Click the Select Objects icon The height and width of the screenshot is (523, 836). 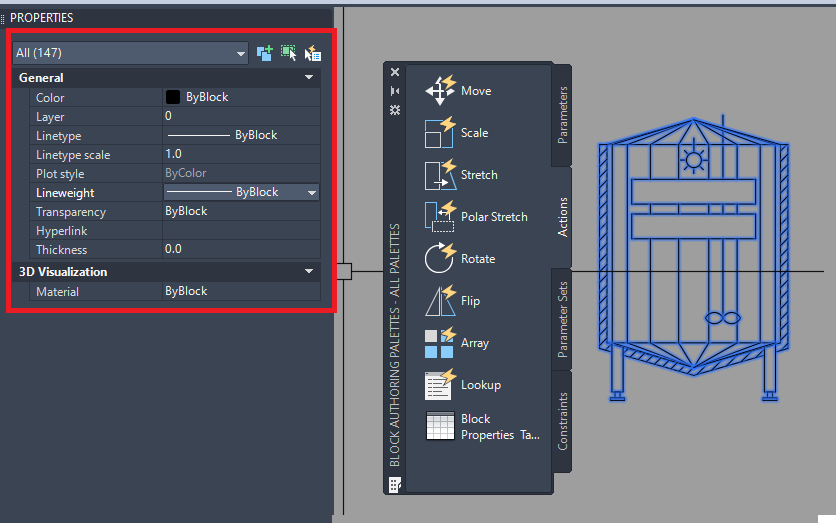click(x=288, y=53)
